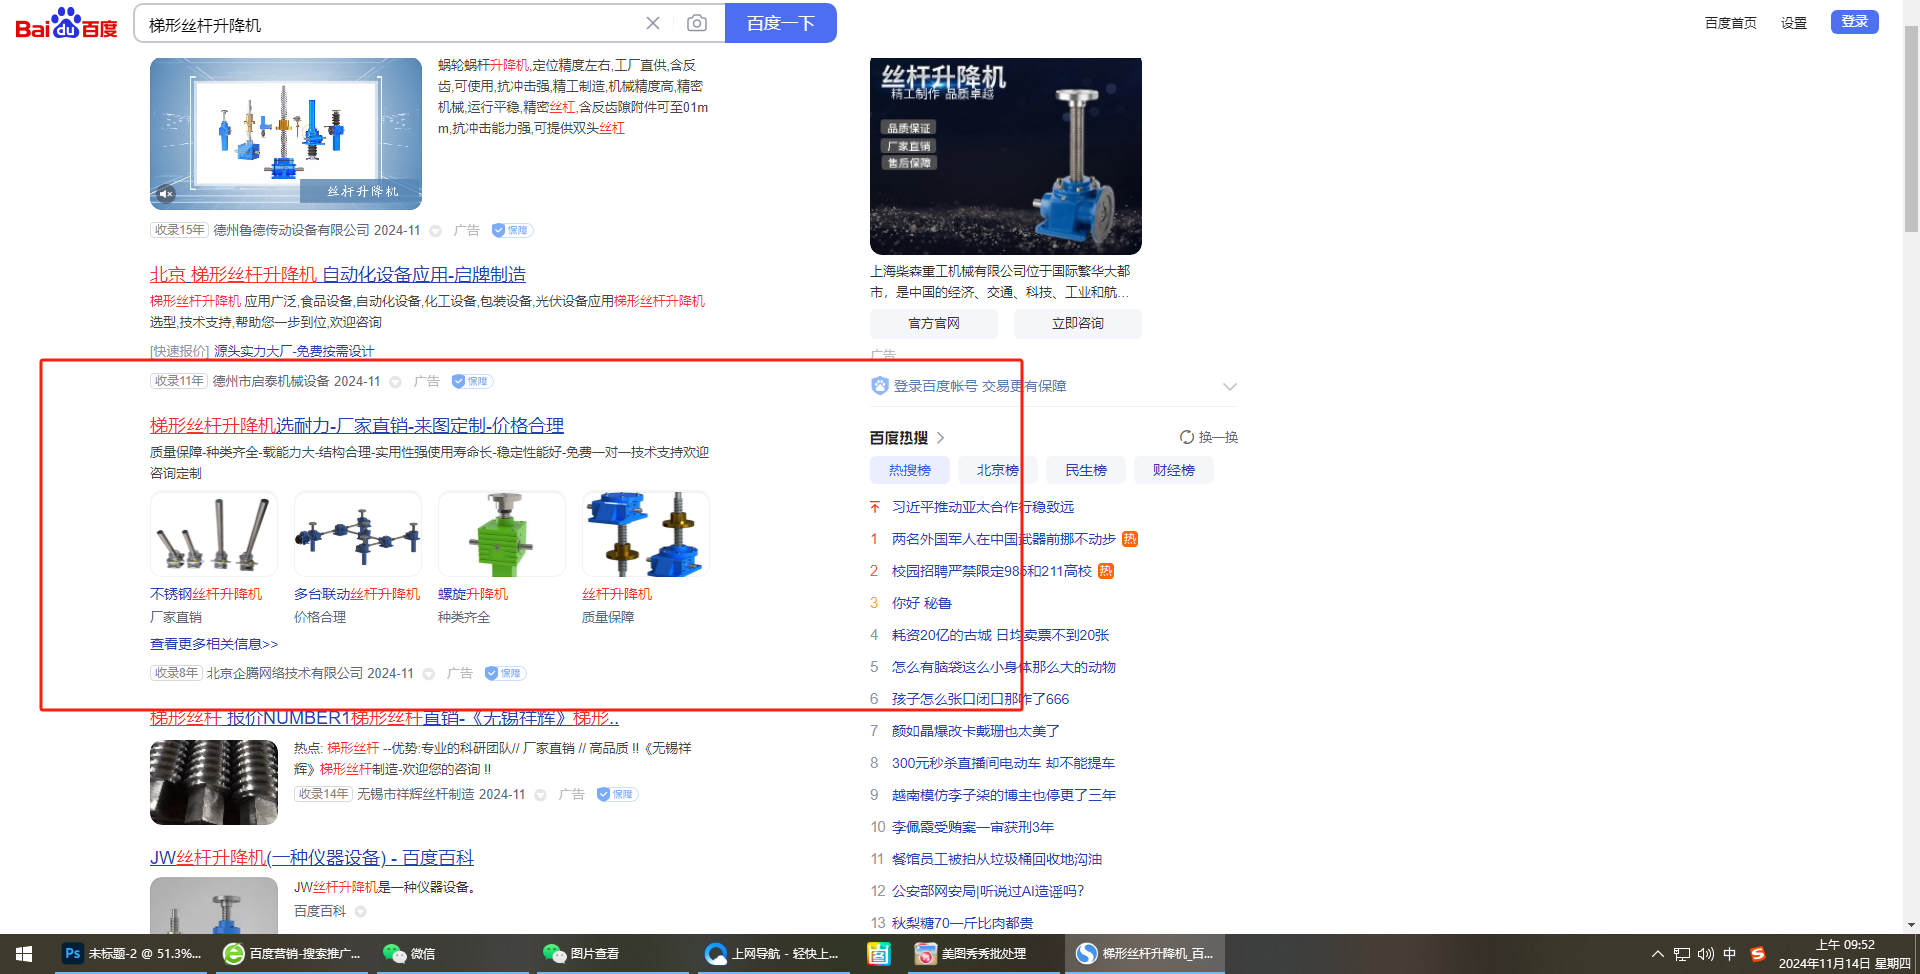Click into the search input field
This screenshot has width=1920, height=974.
(x=390, y=24)
